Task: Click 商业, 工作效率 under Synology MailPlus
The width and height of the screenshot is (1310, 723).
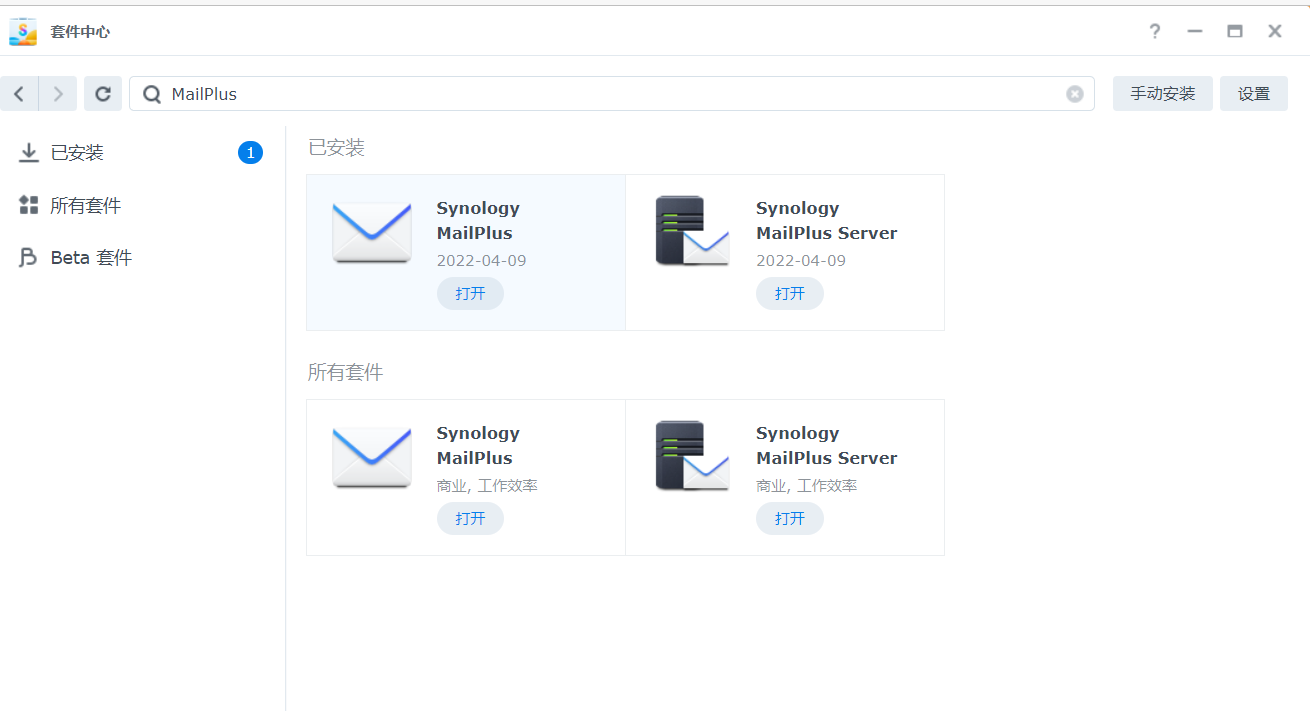Action: [487, 486]
